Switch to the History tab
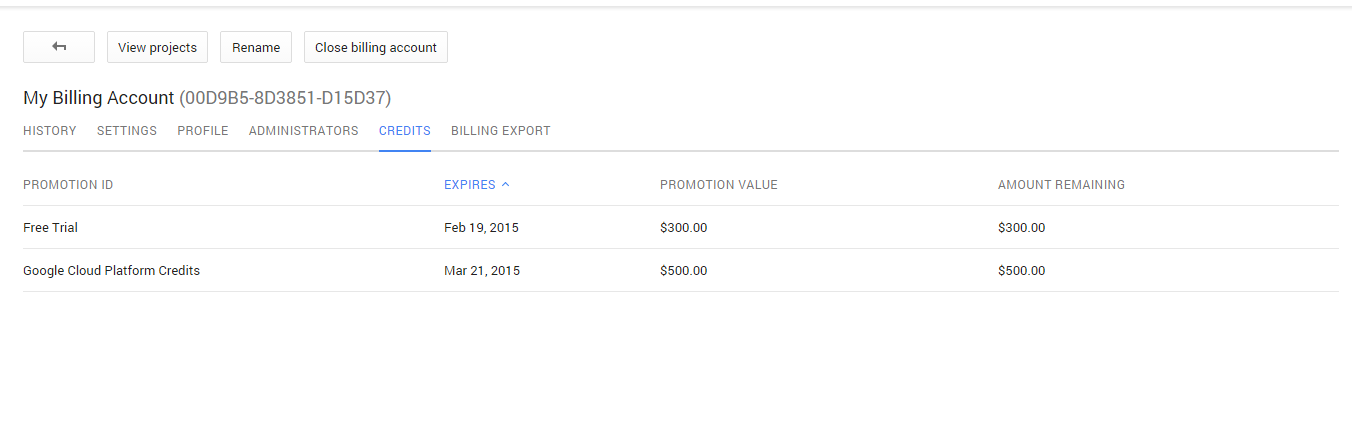1352x433 pixels. click(x=50, y=131)
